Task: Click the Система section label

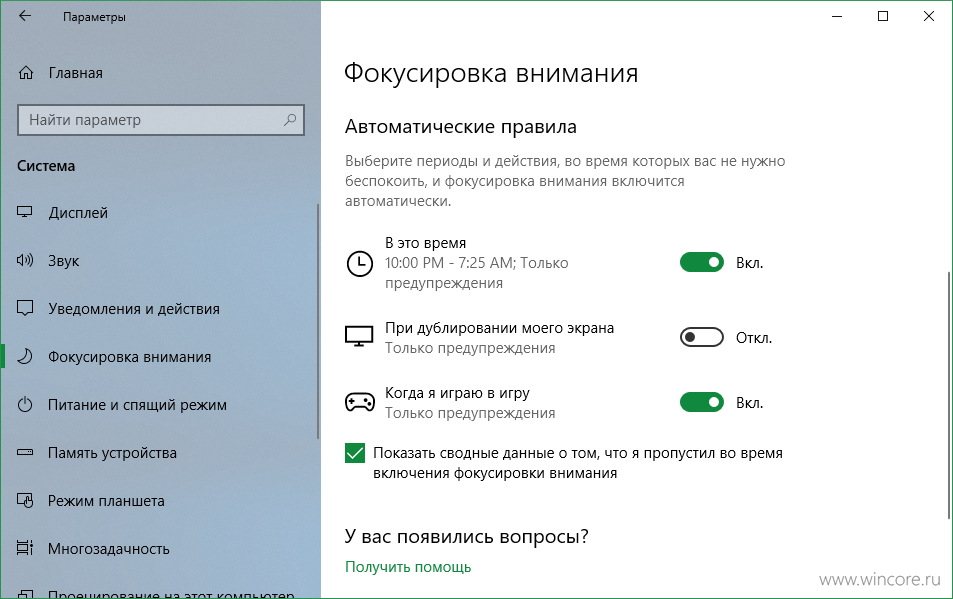Action: (x=46, y=166)
